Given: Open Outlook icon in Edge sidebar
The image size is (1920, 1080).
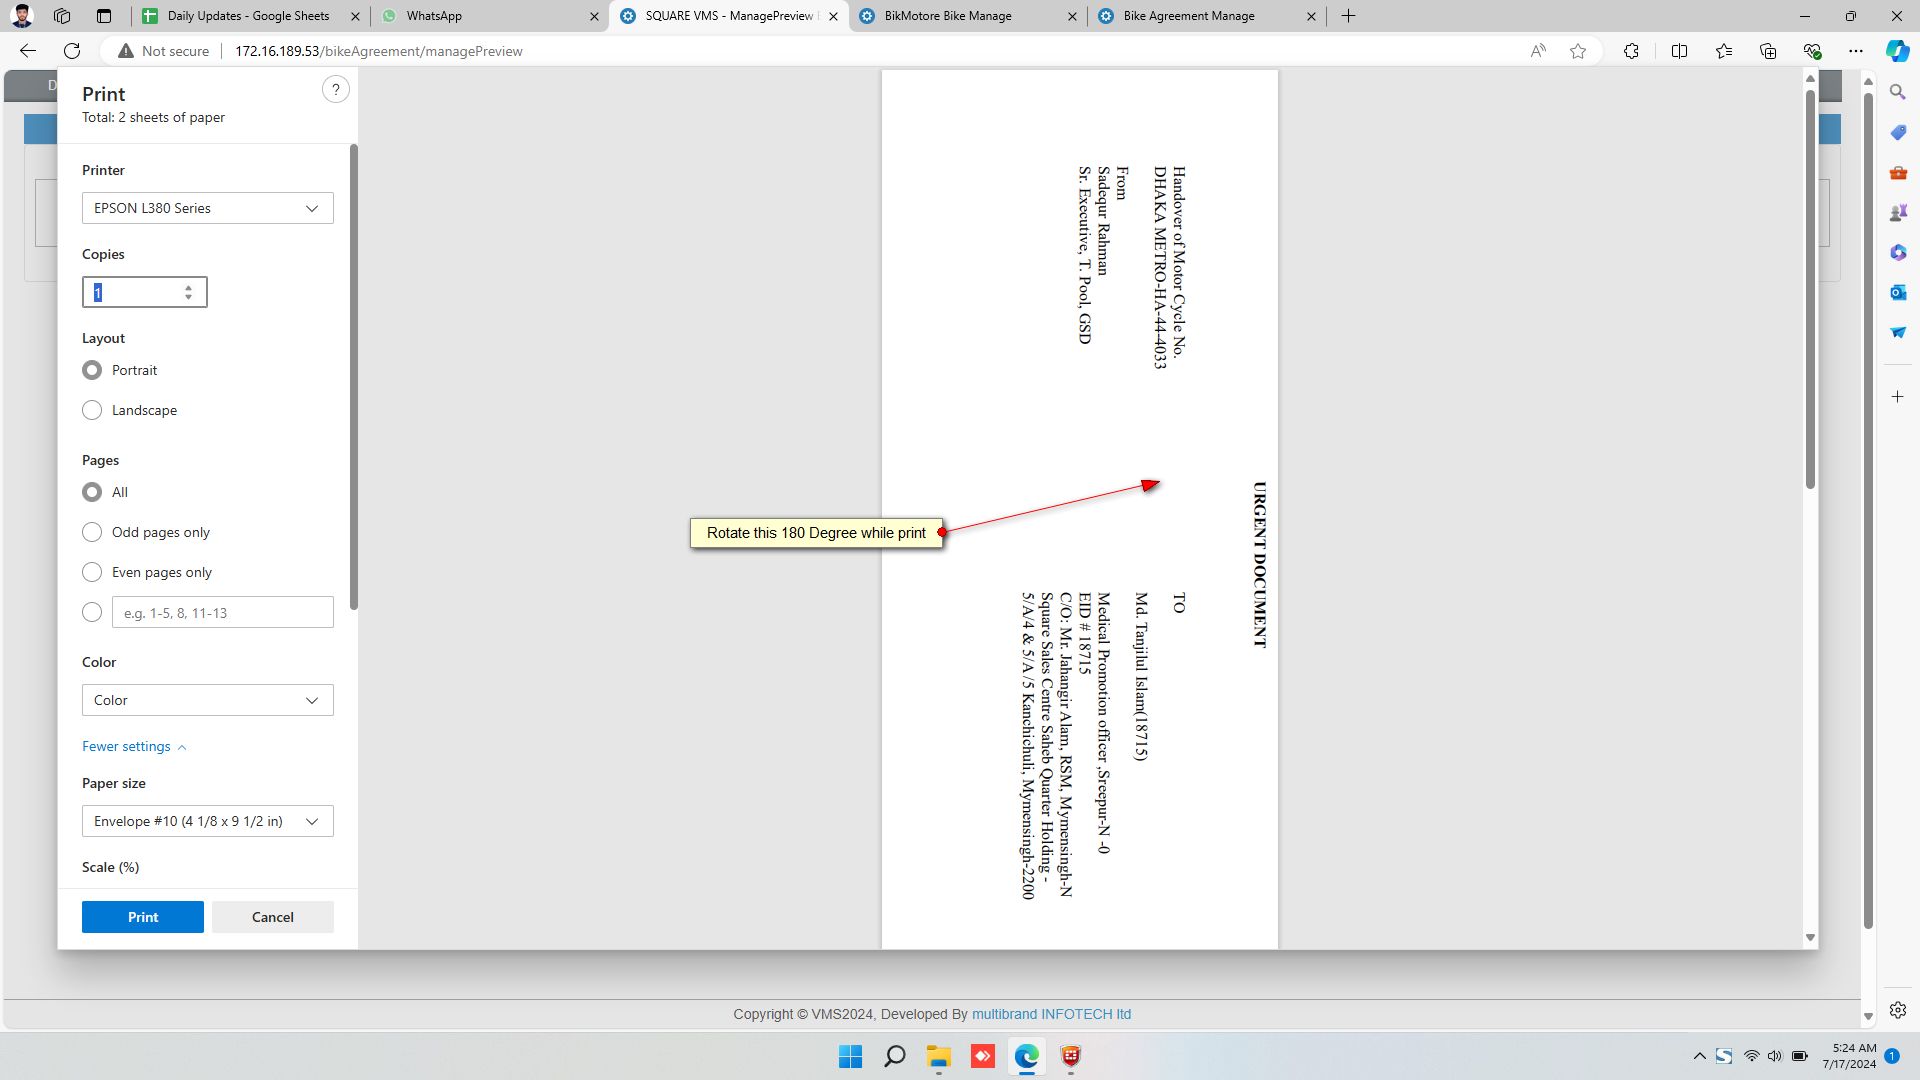Looking at the screenshot, I should (1898, 292).
